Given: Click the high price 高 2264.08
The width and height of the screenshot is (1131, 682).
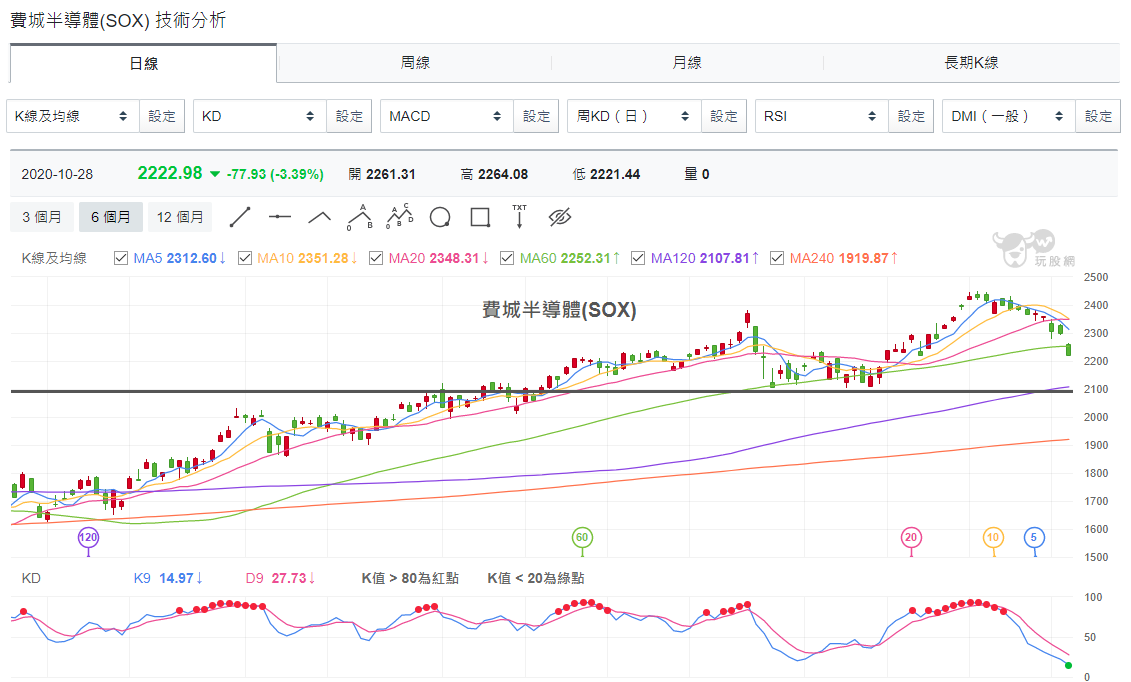Looking at the screenshot, I should click(x=494, y=174).
